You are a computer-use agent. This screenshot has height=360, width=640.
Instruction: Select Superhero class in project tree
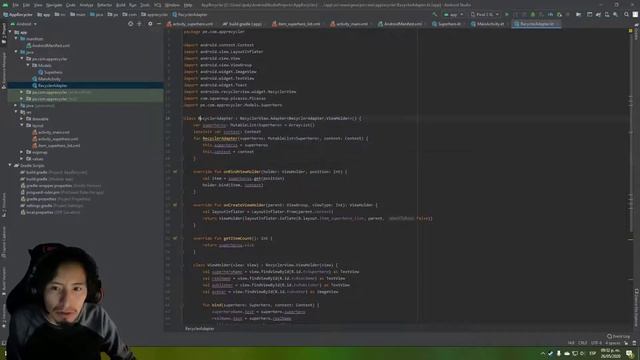click(51, 72)
